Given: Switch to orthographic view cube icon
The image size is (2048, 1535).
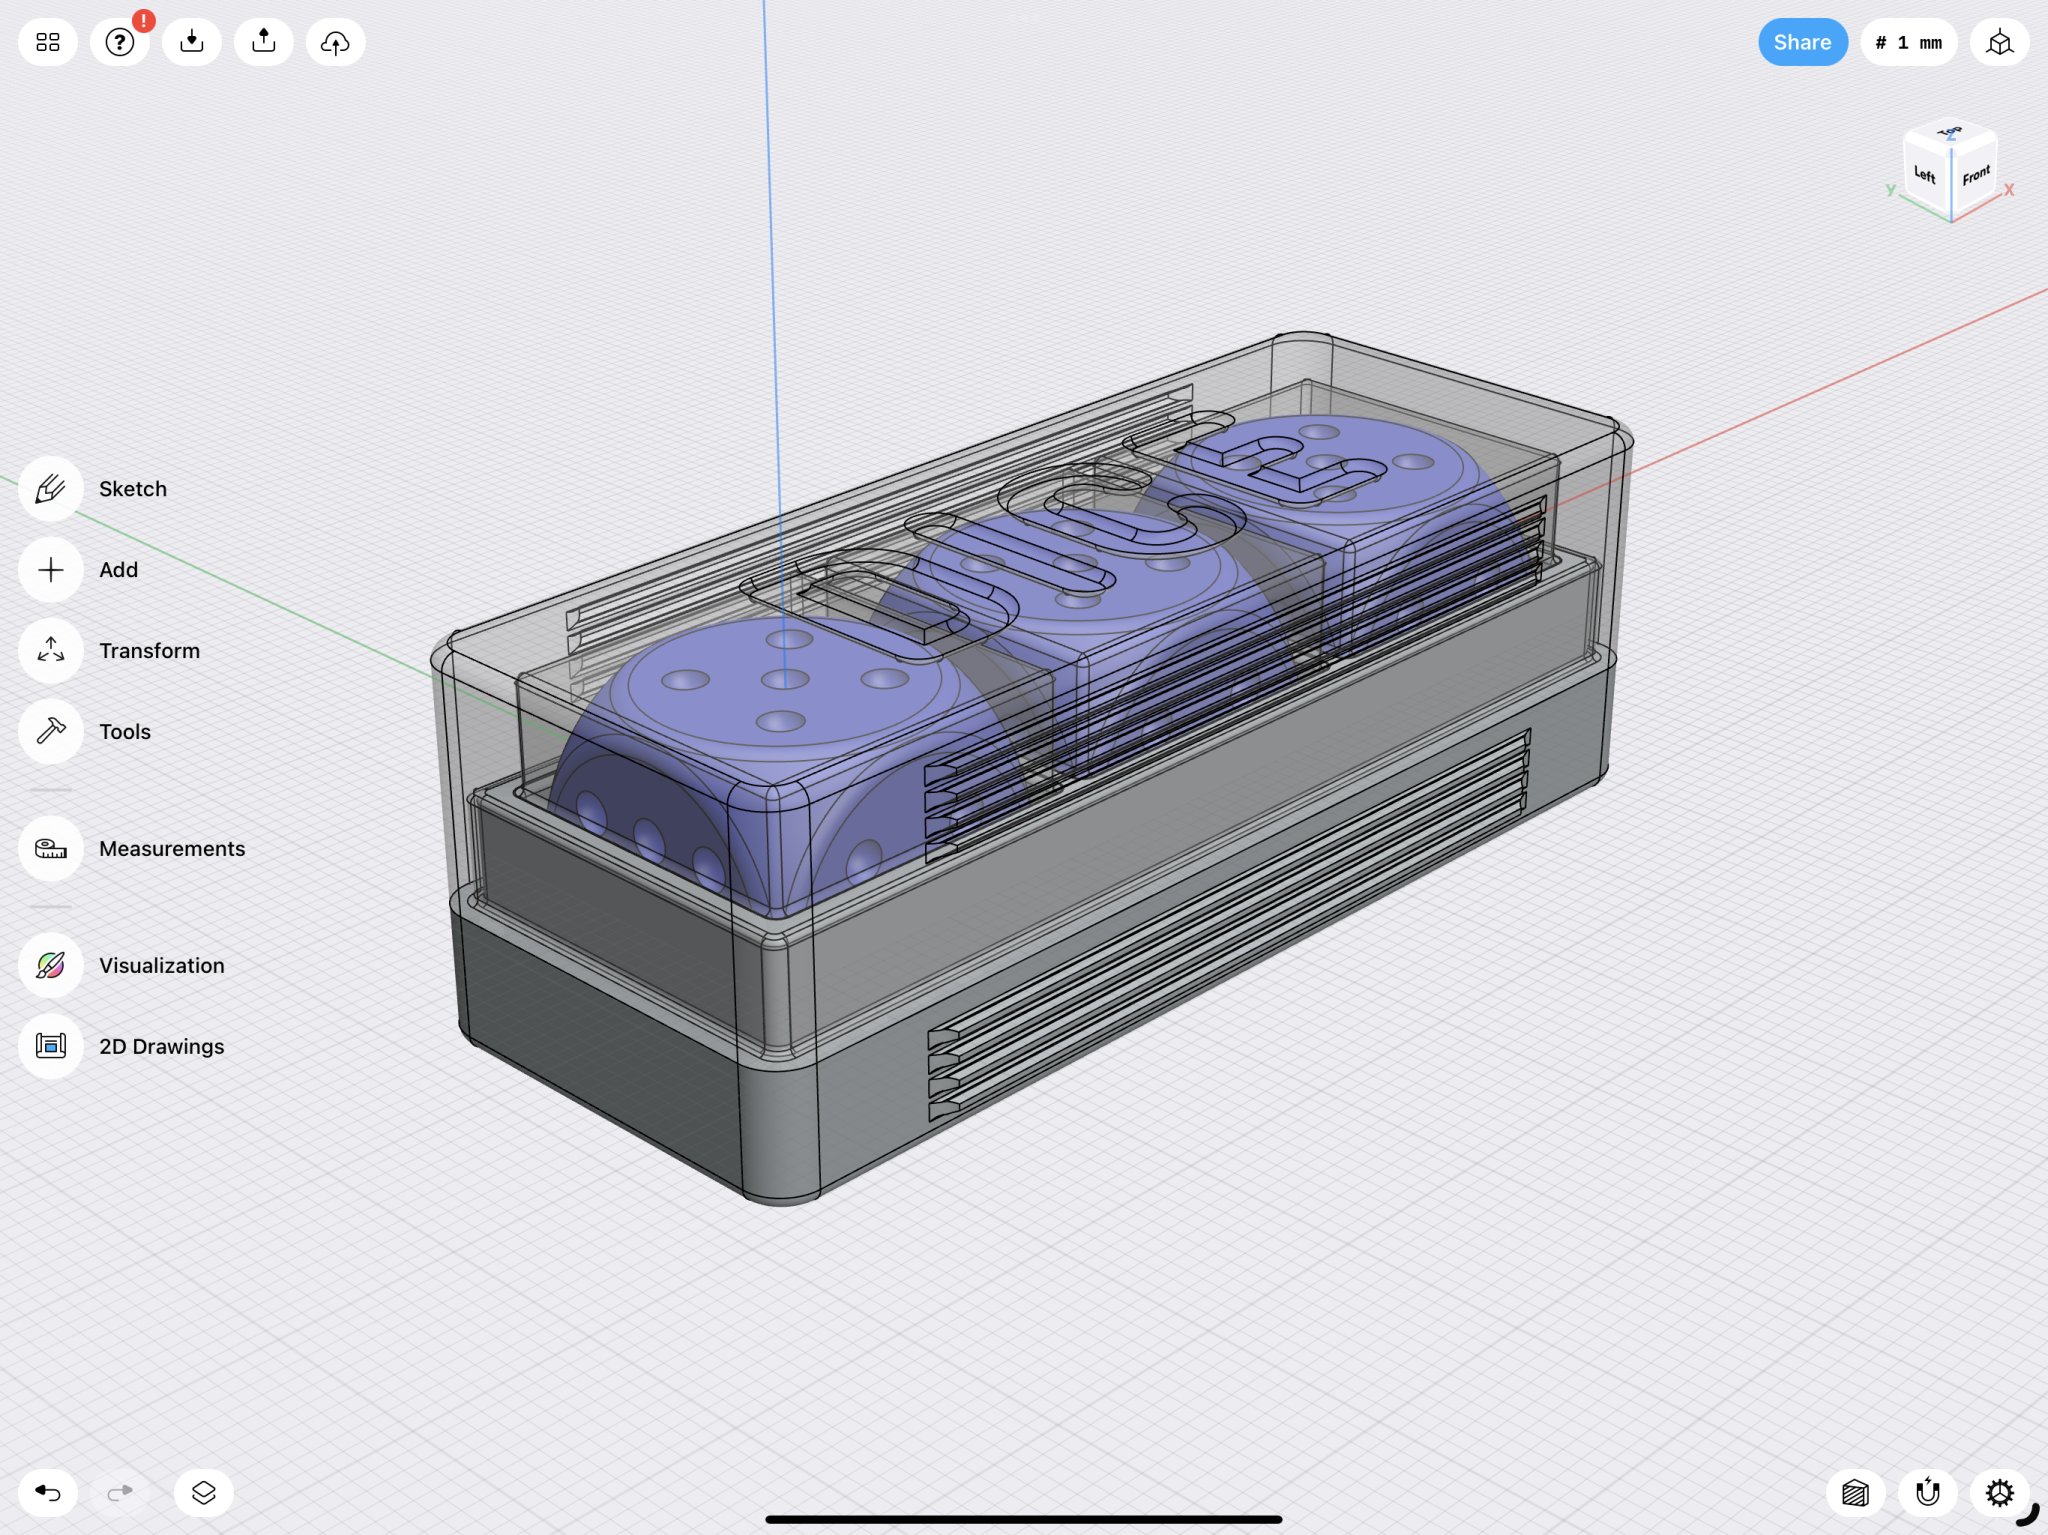Looking at the screenshot, I should (x=1999, y=42).
